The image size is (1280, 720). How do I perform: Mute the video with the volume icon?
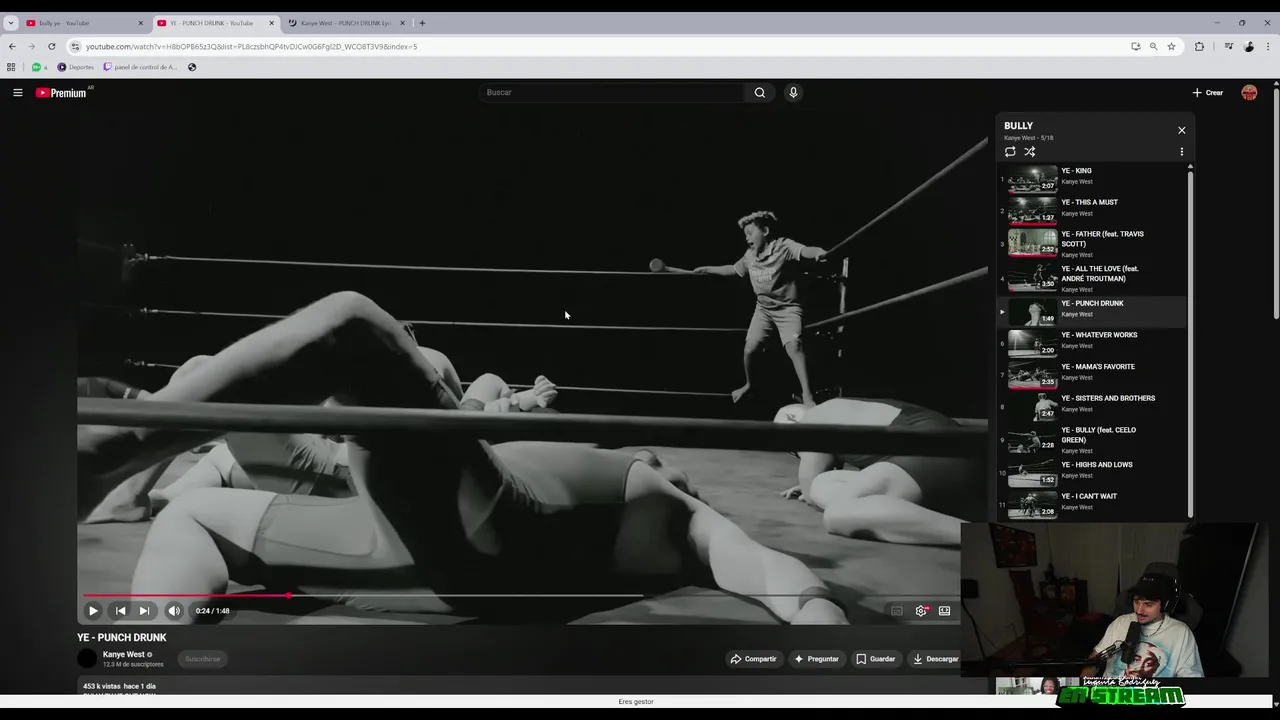tap(174, 611)
